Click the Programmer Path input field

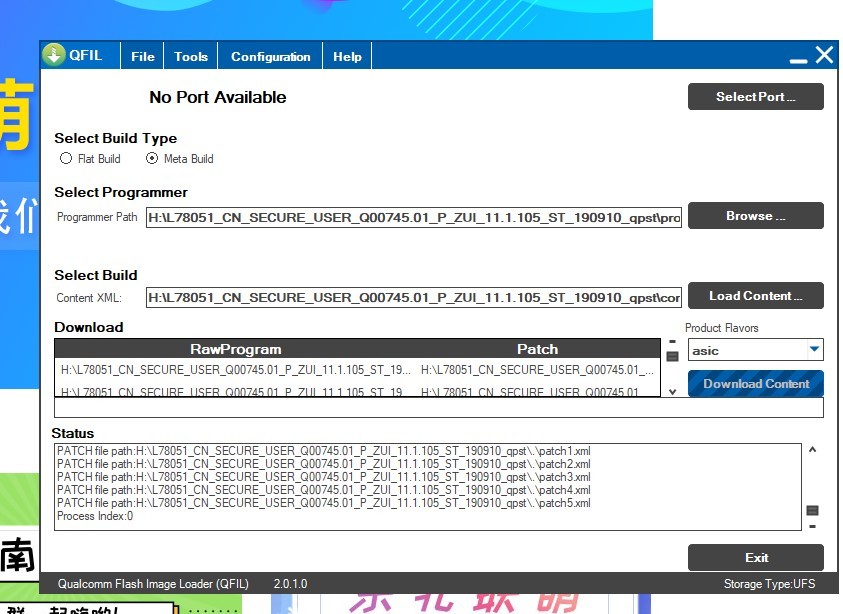point(413,217)
